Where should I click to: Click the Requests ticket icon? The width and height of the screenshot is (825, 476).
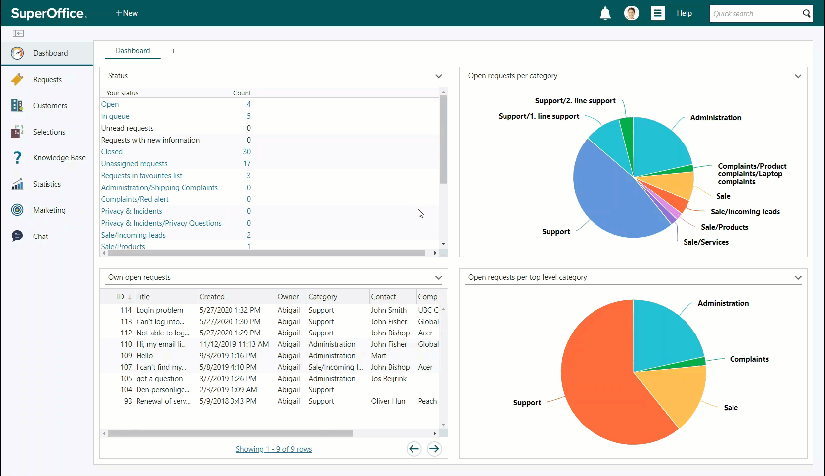tap(17, 79)
